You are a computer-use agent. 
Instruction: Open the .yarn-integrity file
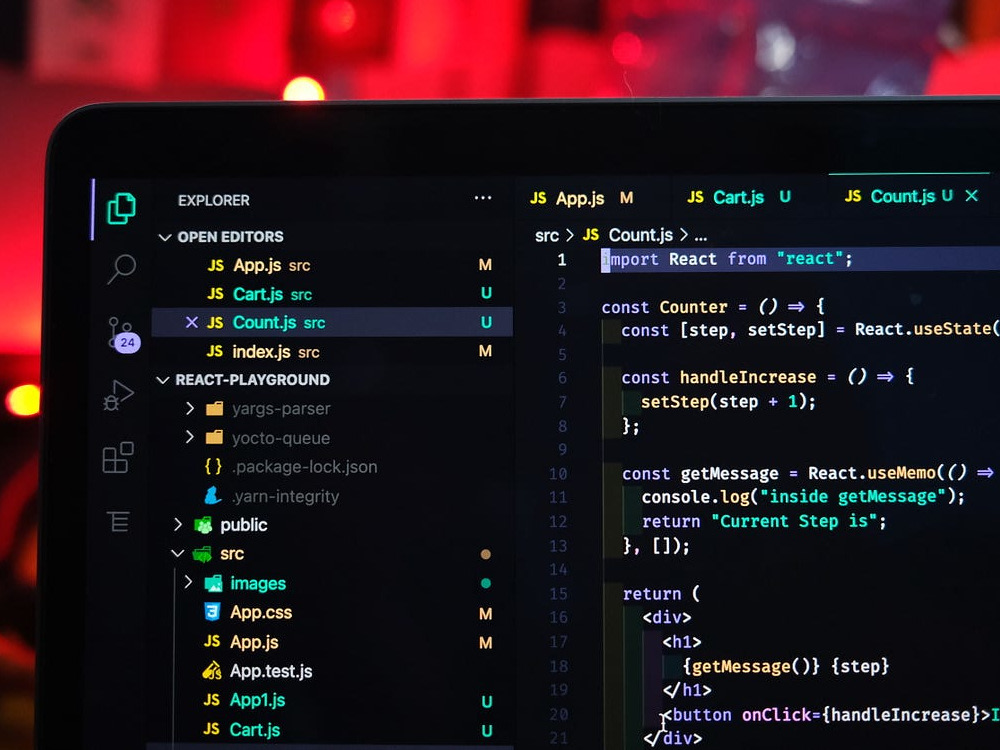[x=285, y=496]
